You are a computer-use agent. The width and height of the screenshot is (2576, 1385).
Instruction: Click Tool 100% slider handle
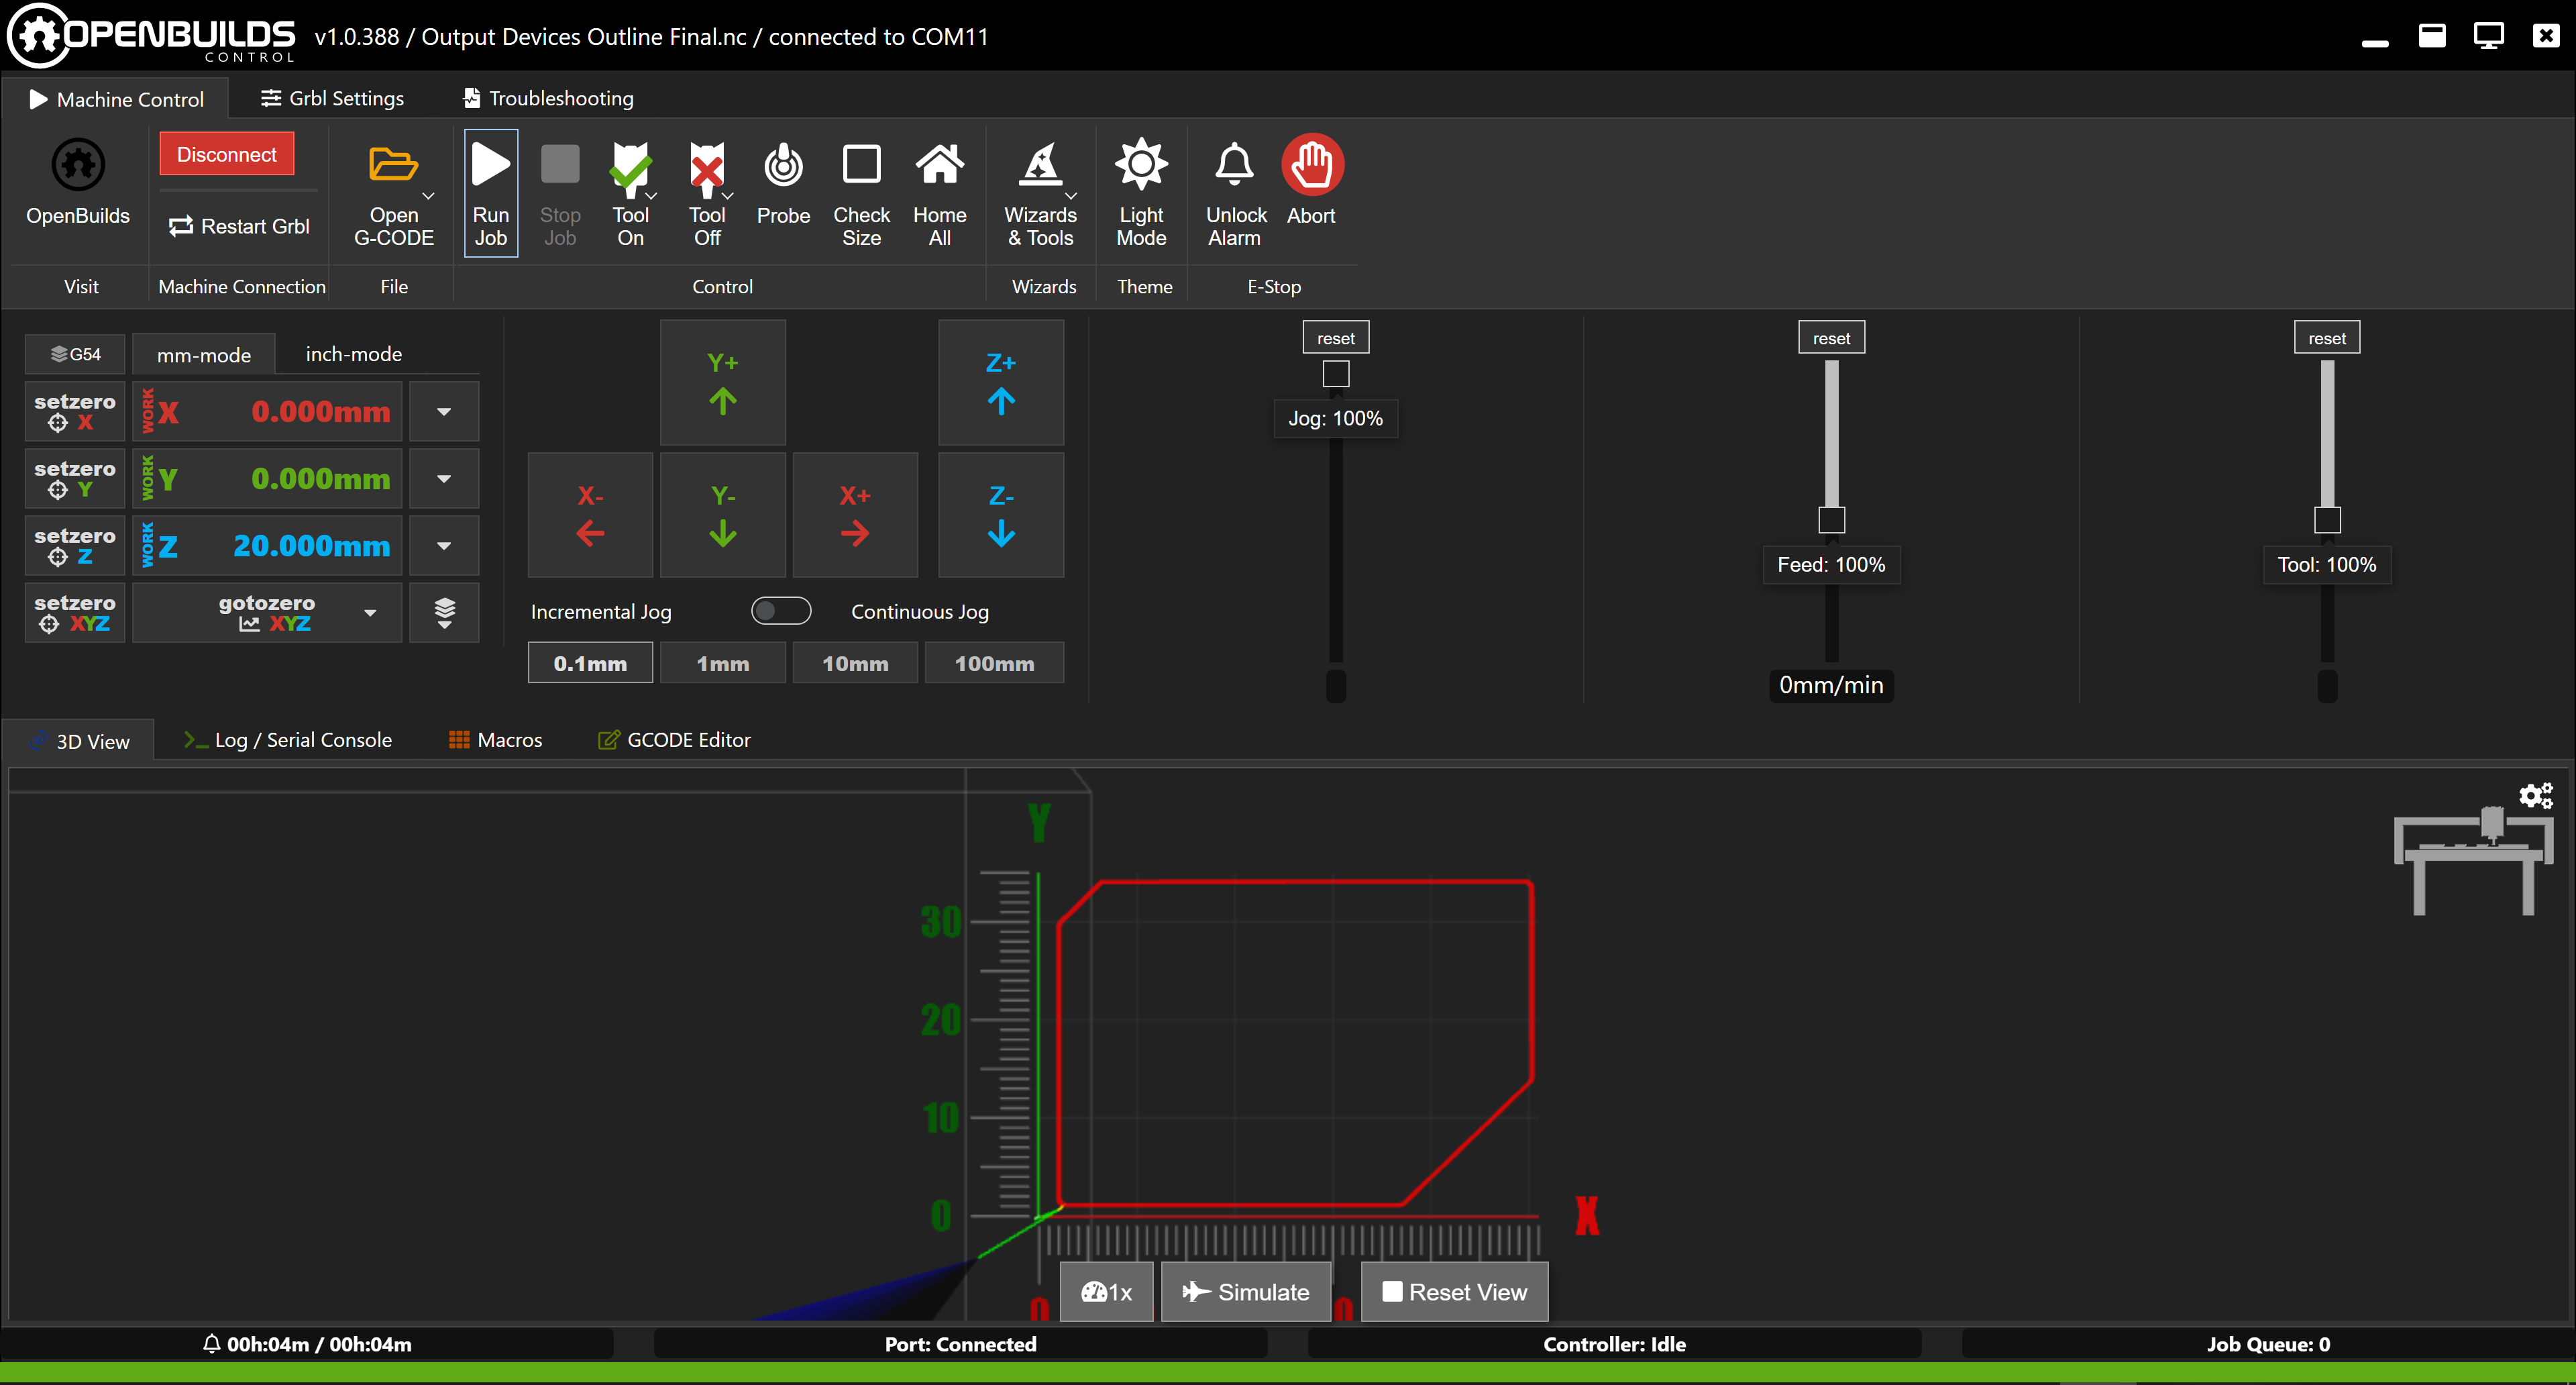[2327, 520]
